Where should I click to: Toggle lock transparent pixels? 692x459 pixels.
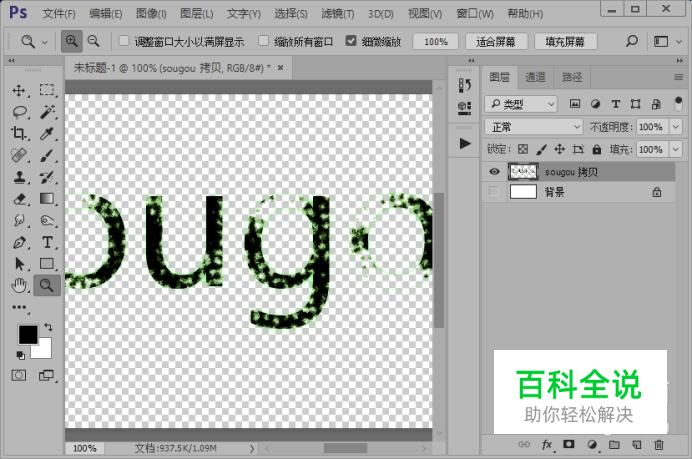tap(523, 150)
